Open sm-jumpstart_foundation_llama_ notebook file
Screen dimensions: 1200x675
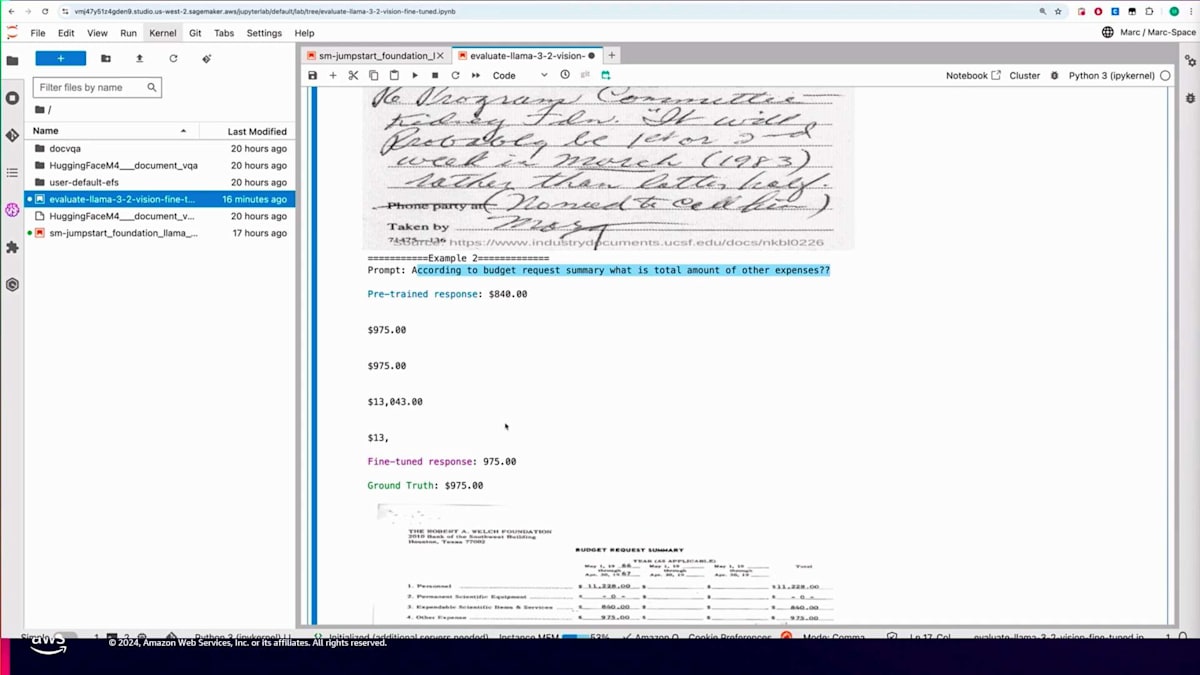pos(160,233)
